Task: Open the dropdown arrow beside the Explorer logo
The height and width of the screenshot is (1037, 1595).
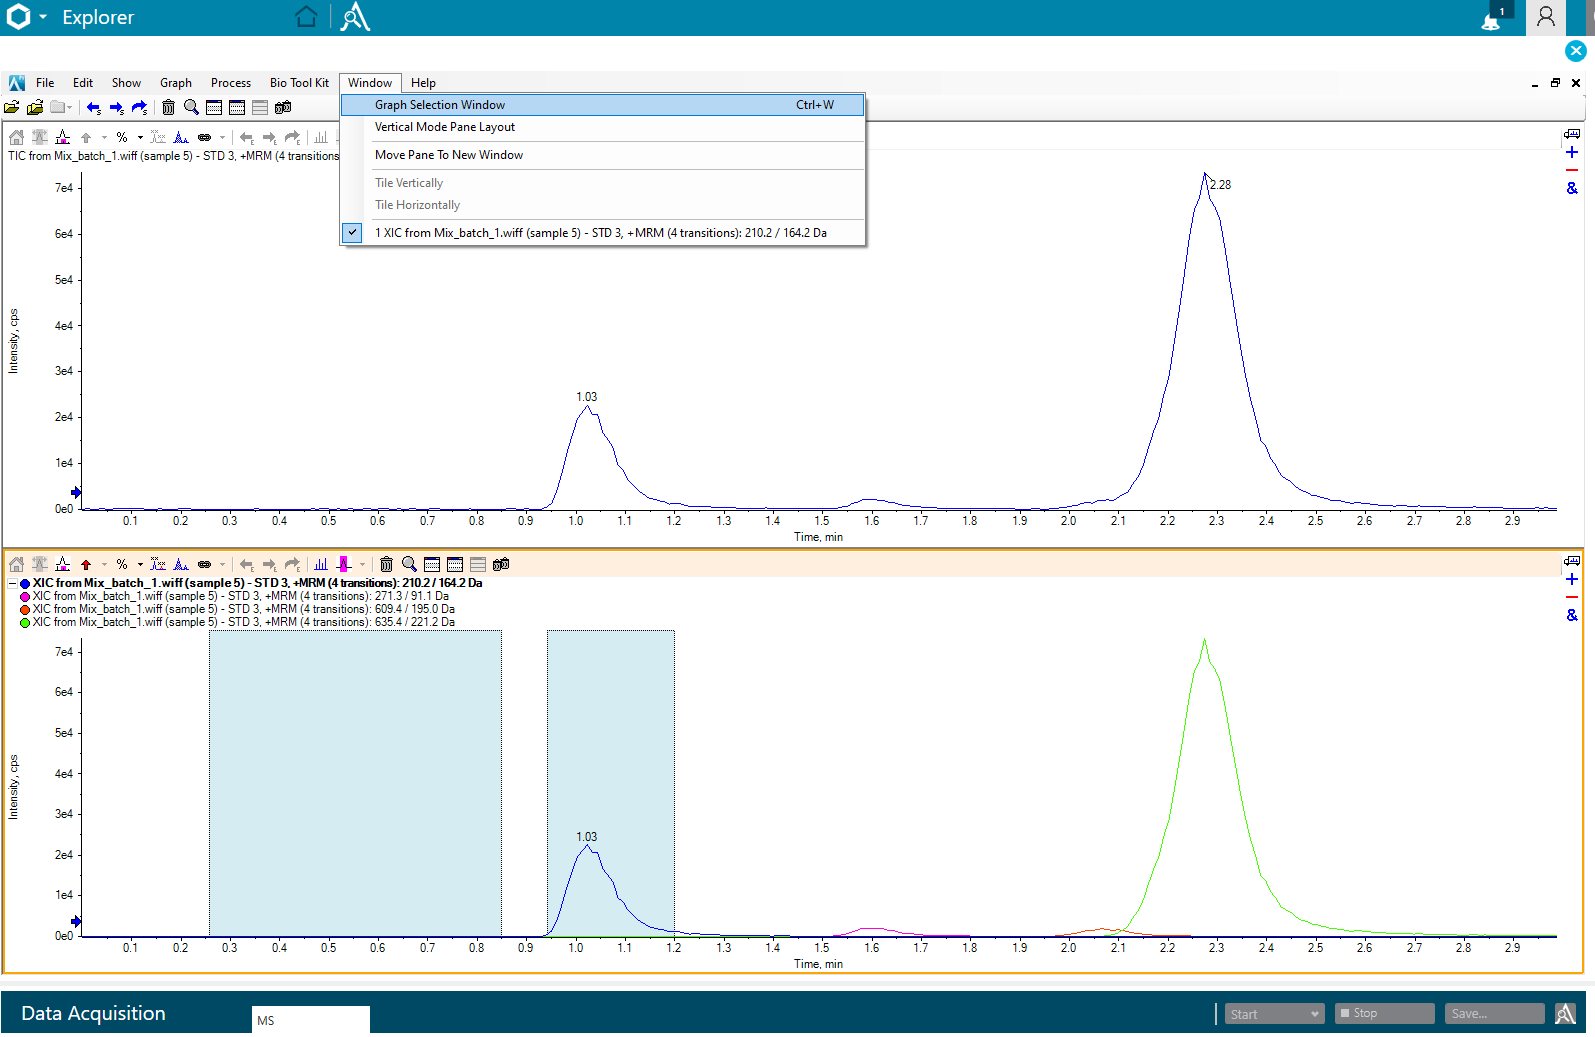Action: [x=43, y=17]
